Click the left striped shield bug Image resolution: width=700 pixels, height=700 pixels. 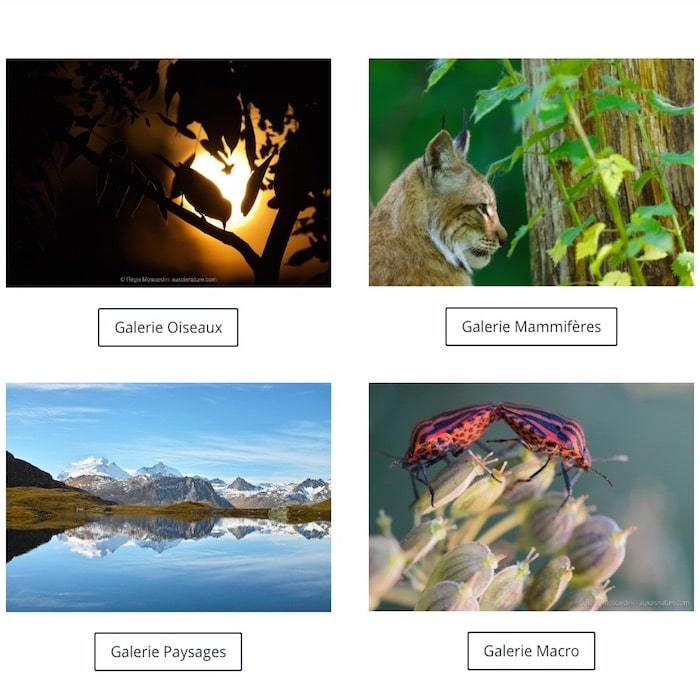pyautogui.click(x=449, y=435)
